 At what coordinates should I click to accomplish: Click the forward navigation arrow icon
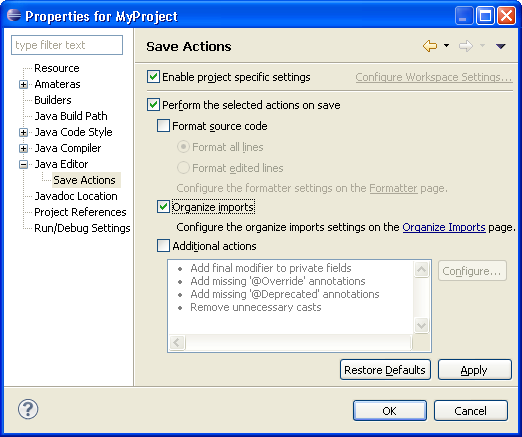pos(466,46)
